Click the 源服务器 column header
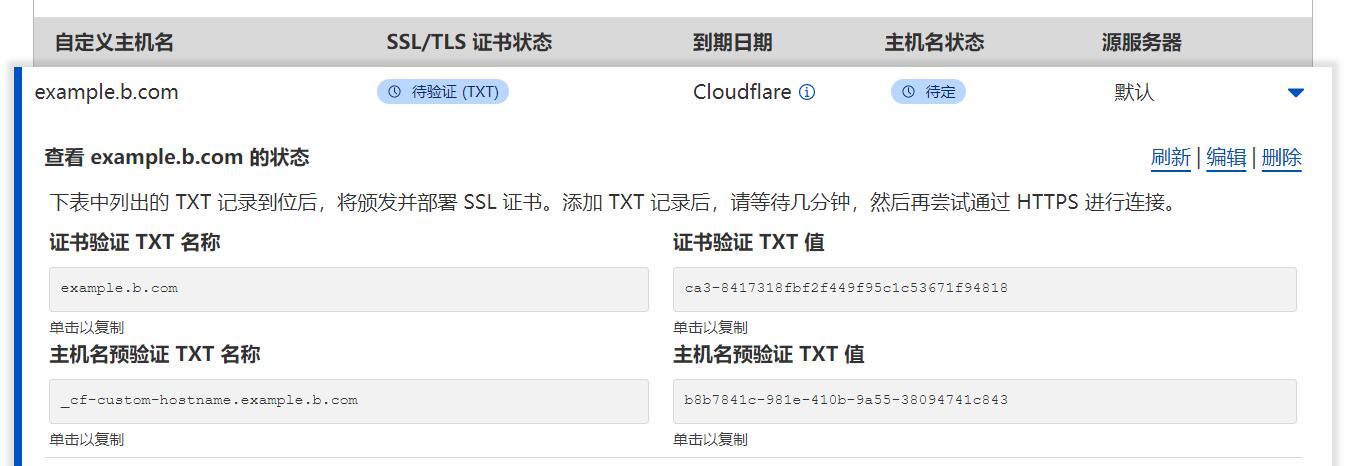This screenshot has height=466, width=1357. tap(1141, 43)
